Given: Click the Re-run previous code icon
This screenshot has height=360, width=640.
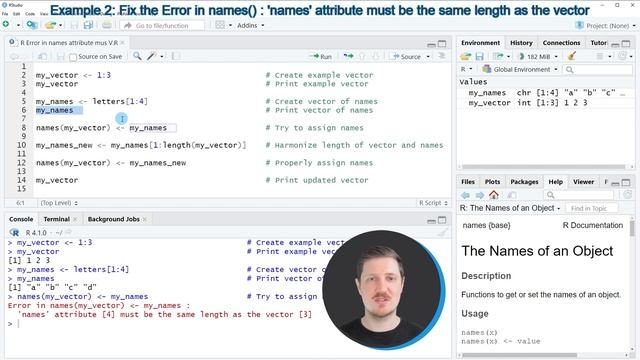Looking at the screenshot, I should (x=348, y=56).
